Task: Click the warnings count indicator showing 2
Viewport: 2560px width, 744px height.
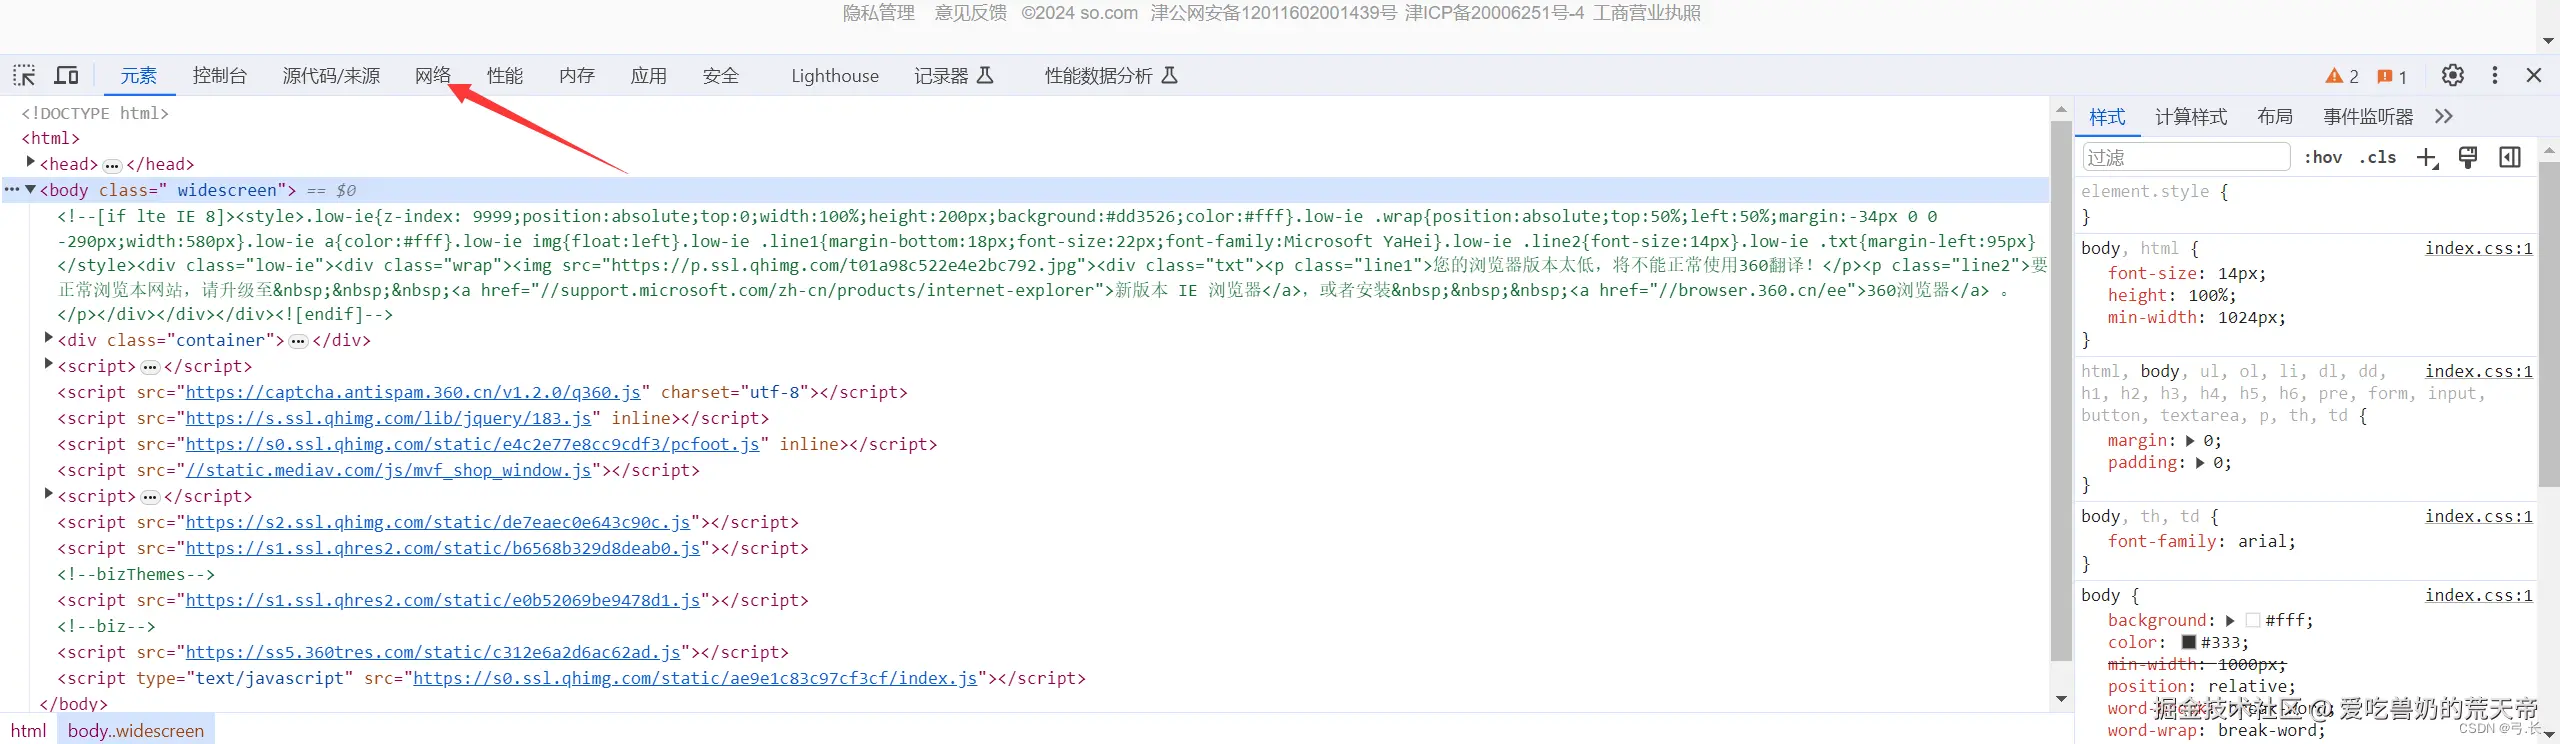Action: point(2342,76)
